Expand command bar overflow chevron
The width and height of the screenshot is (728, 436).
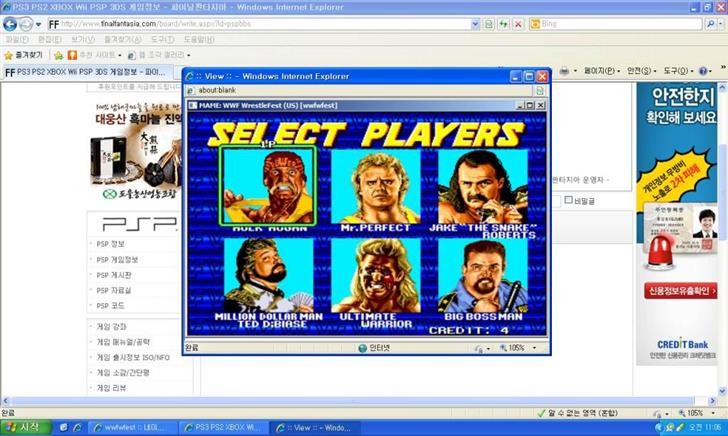[x=723, y=67]
